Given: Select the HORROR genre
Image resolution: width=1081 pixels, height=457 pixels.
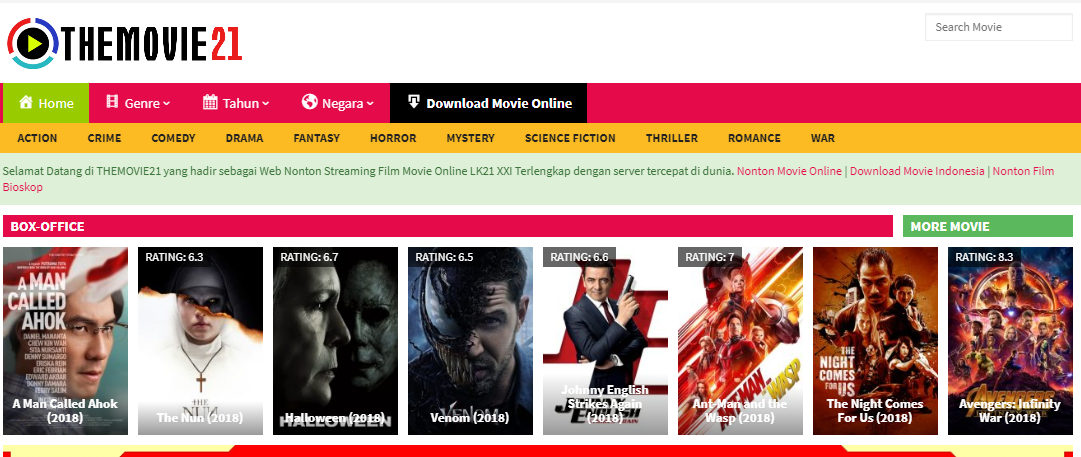Looking at the screenshot, I should click(393, 138).
